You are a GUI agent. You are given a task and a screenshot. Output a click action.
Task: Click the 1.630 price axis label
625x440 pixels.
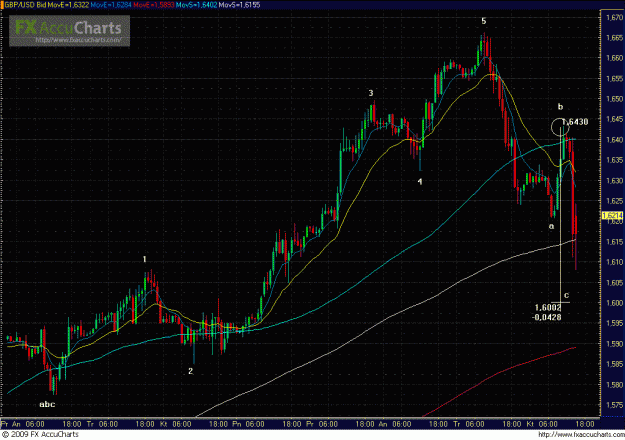(614, 180)
